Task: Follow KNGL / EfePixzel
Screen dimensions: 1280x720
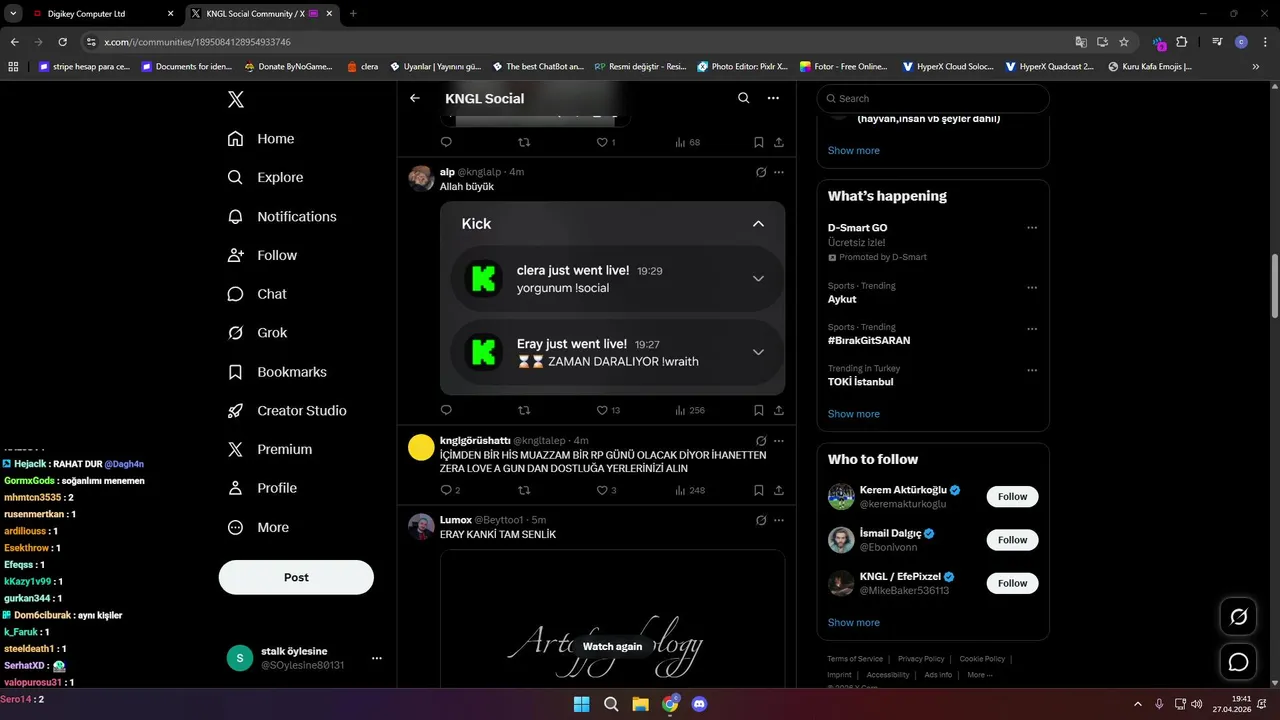Action: click(1012, 583)
